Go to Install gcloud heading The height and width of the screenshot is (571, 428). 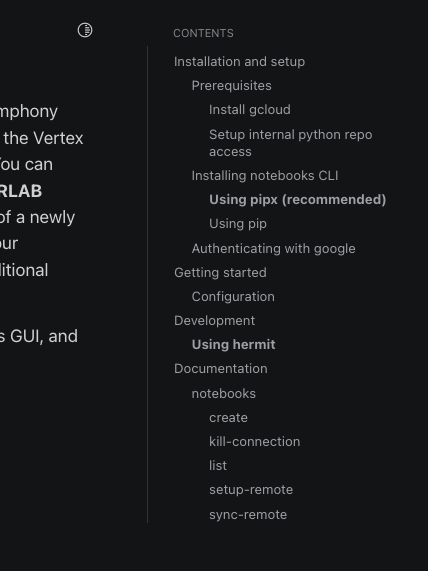coord(250,110)
